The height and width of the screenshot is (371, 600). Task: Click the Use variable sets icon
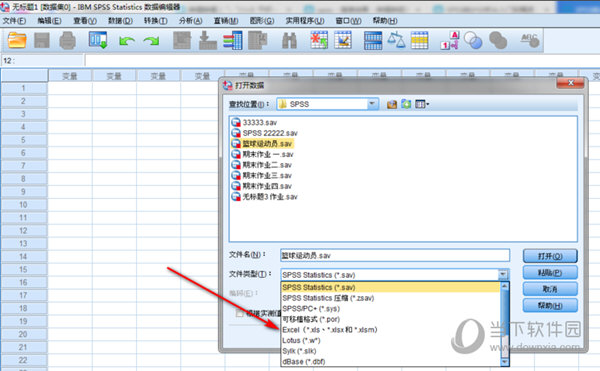point(473,40)
